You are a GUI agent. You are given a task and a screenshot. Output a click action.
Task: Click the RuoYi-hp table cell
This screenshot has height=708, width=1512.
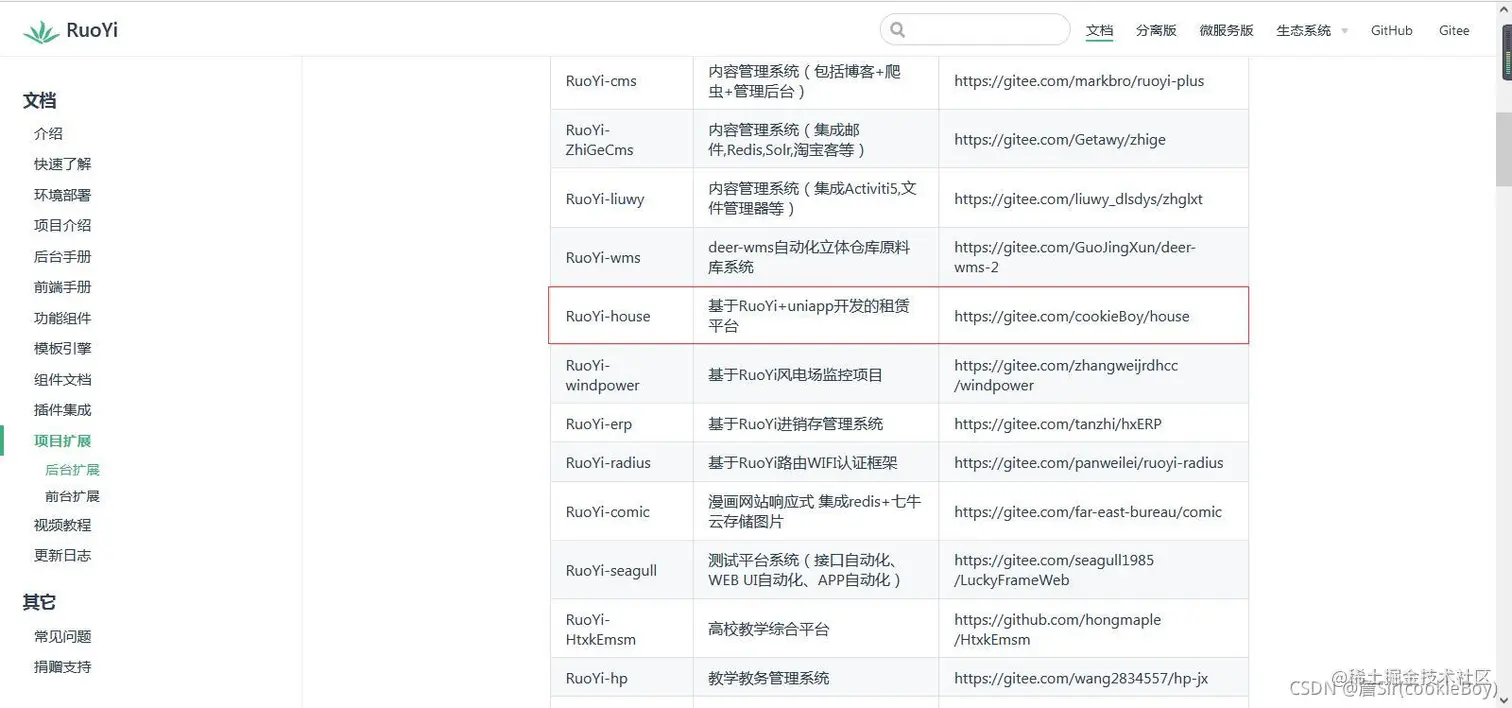point(621,677)
